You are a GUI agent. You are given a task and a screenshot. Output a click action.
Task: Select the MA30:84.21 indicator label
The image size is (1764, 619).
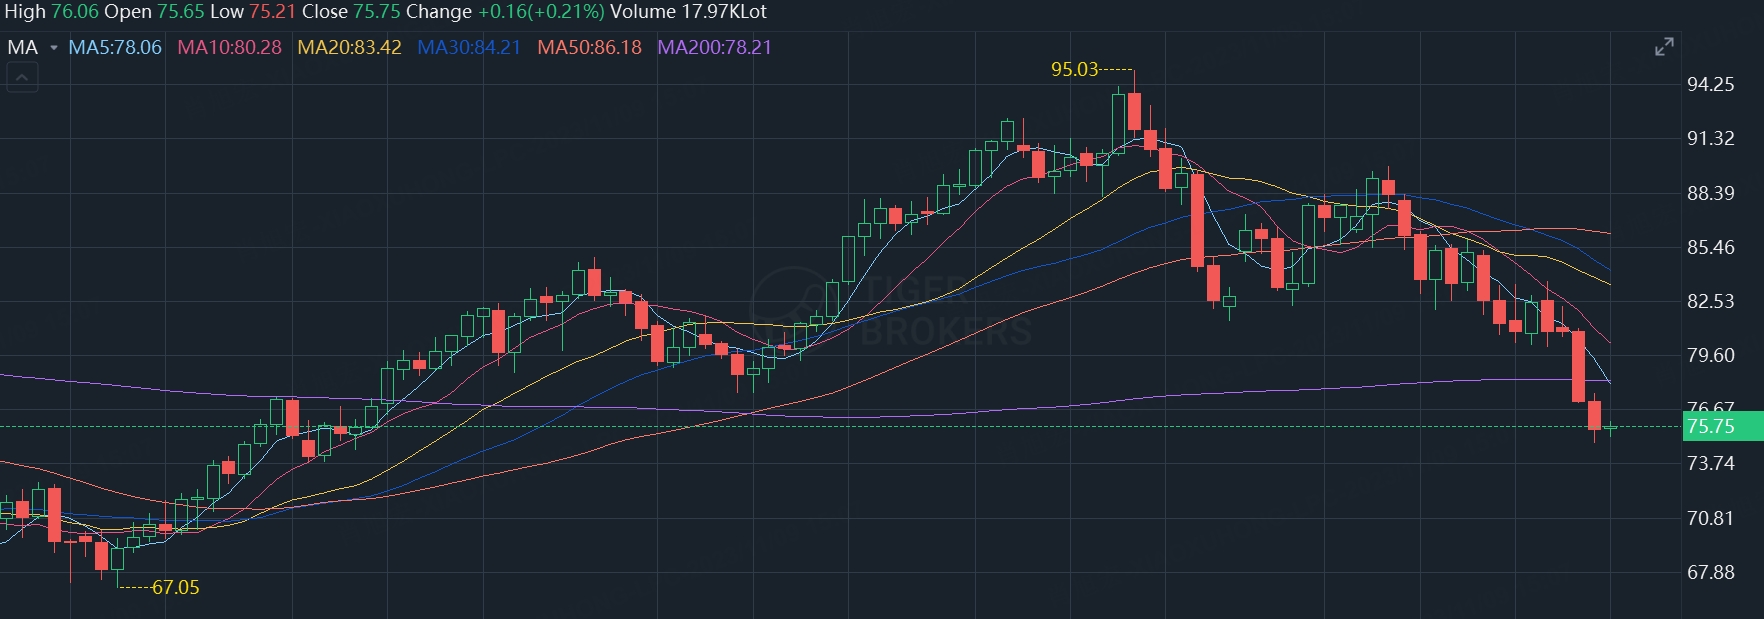[x=469, y=47]
